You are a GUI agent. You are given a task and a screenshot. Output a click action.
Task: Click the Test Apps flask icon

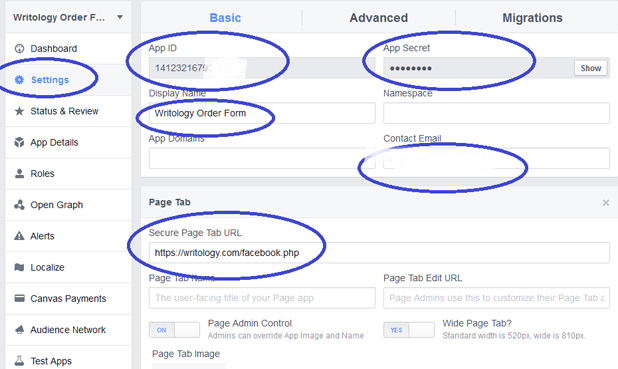pos(19,361)
